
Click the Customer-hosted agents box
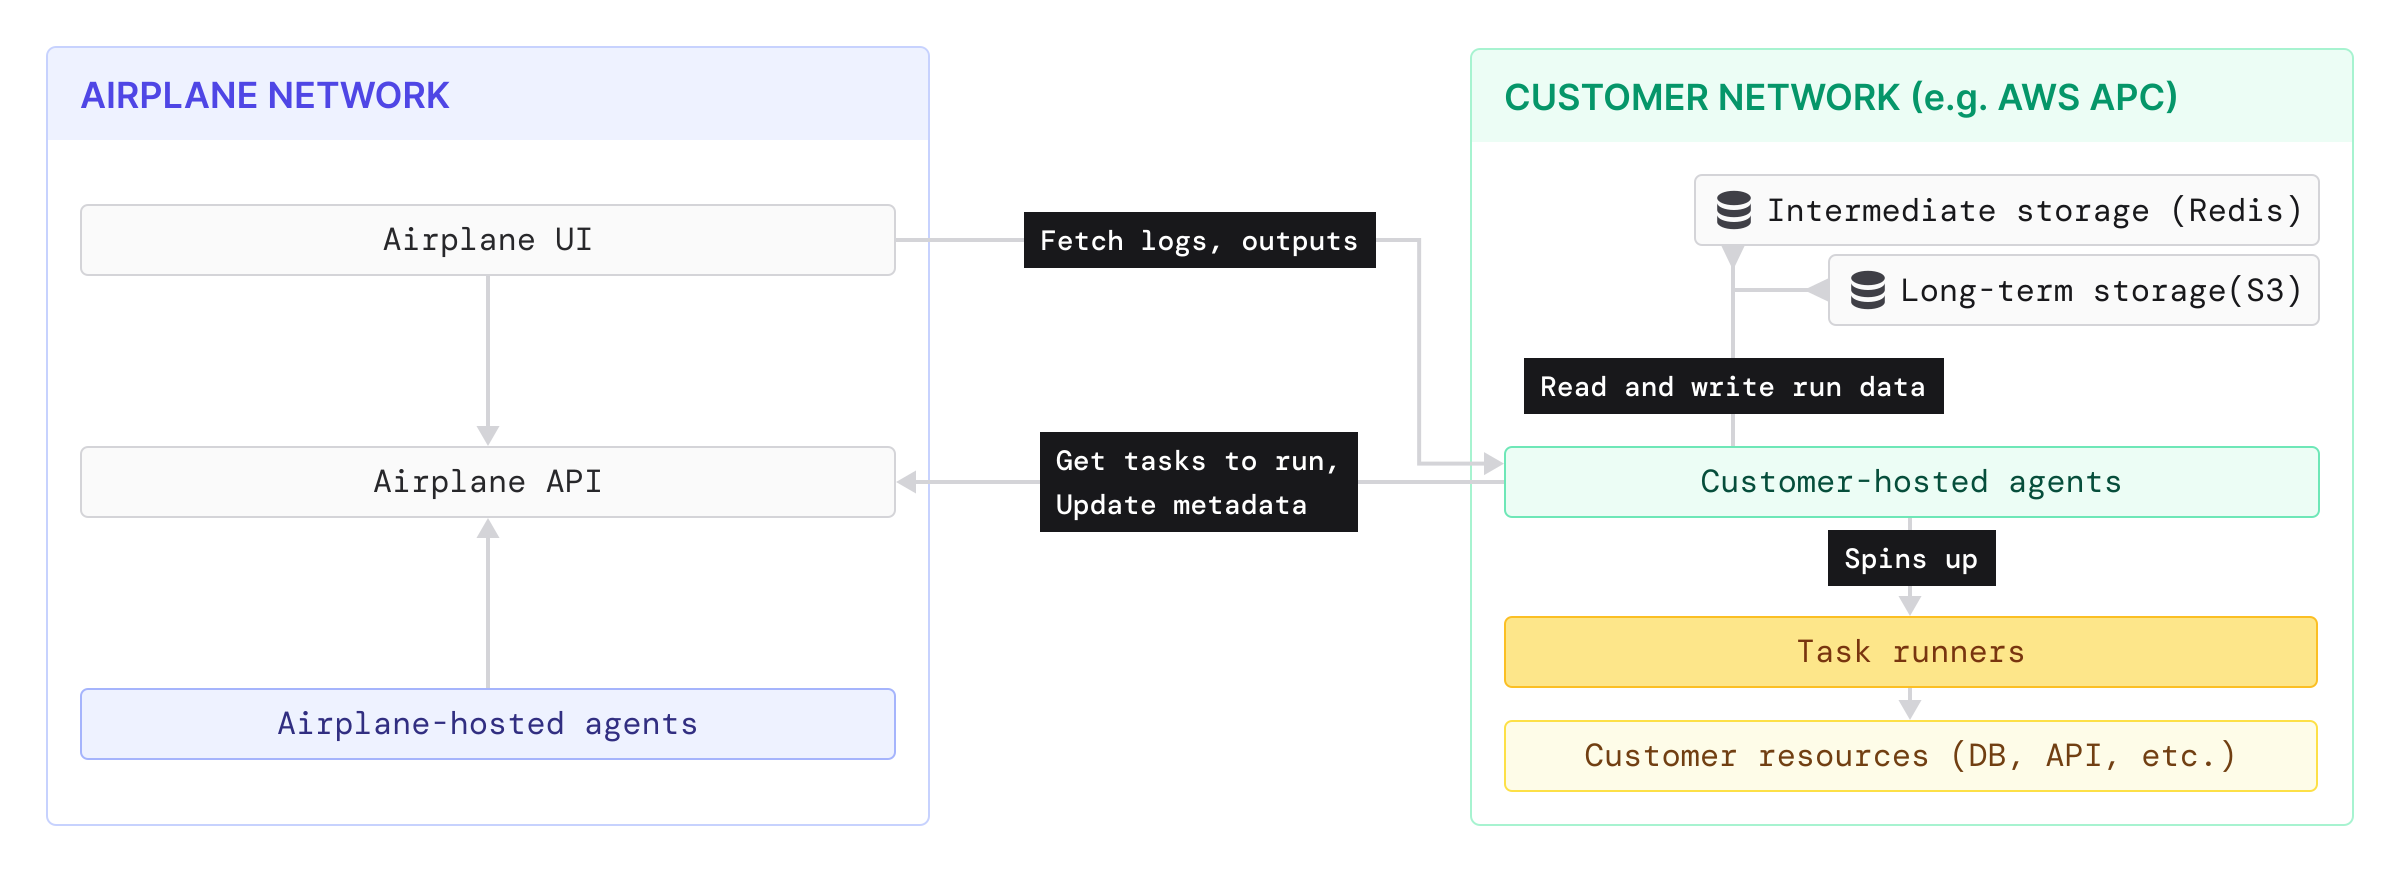tap(1911, 482)
